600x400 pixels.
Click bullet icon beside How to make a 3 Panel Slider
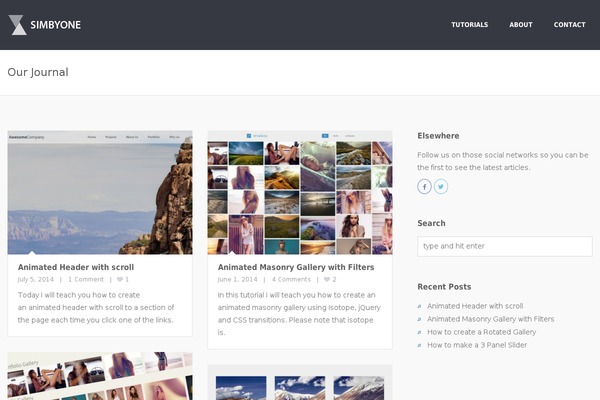(419, 345)
